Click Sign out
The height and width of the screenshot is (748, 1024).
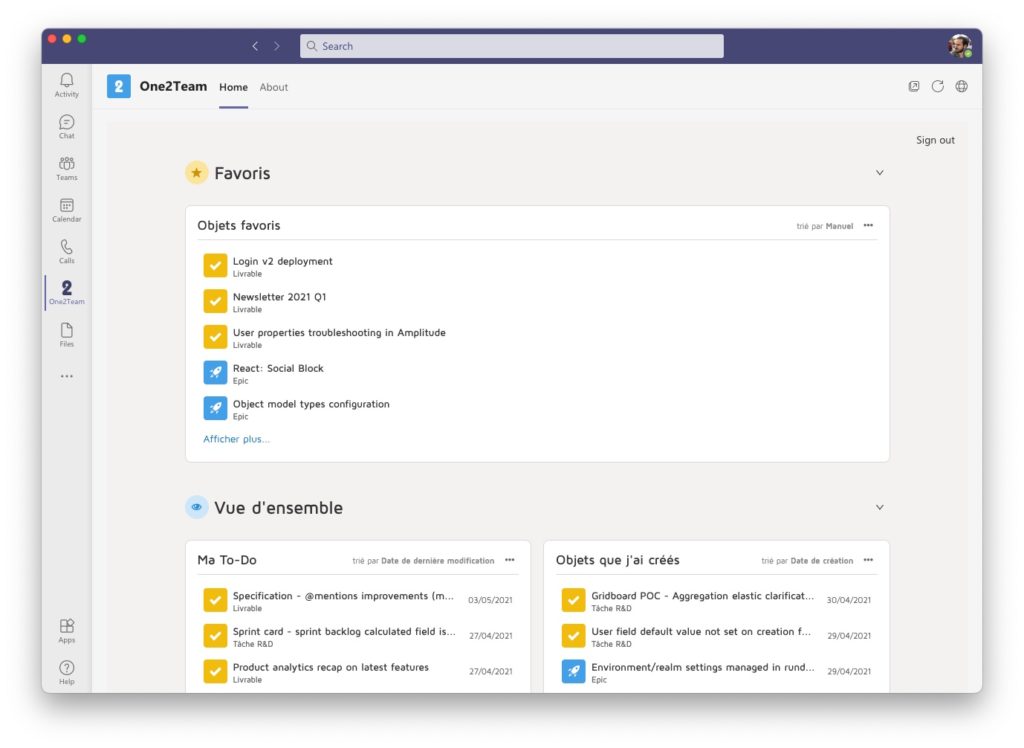[x=935, y=140]
